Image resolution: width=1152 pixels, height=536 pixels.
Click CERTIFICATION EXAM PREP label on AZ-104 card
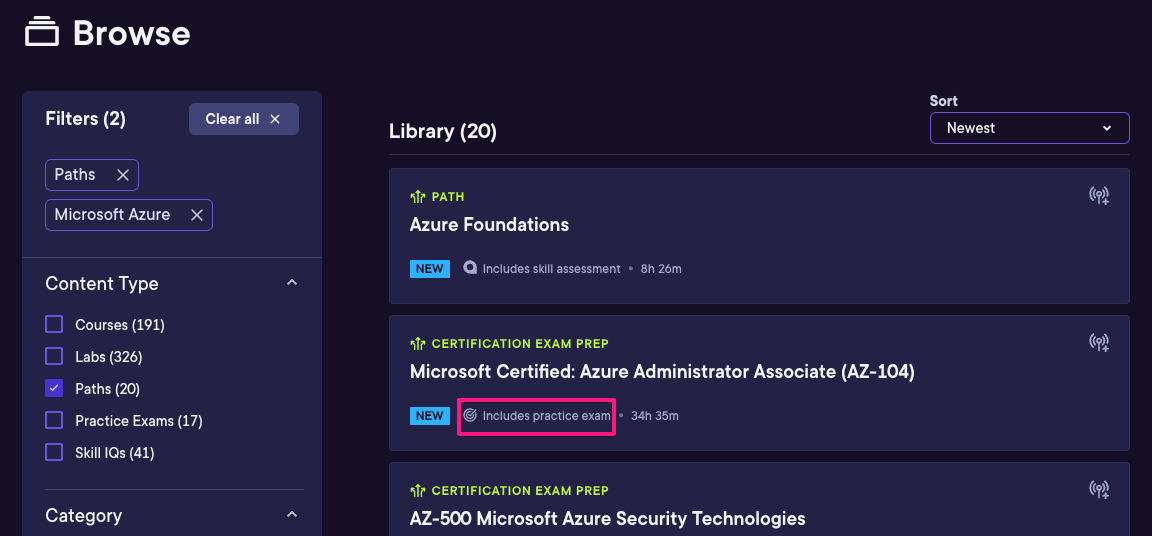tap(520, 344)
